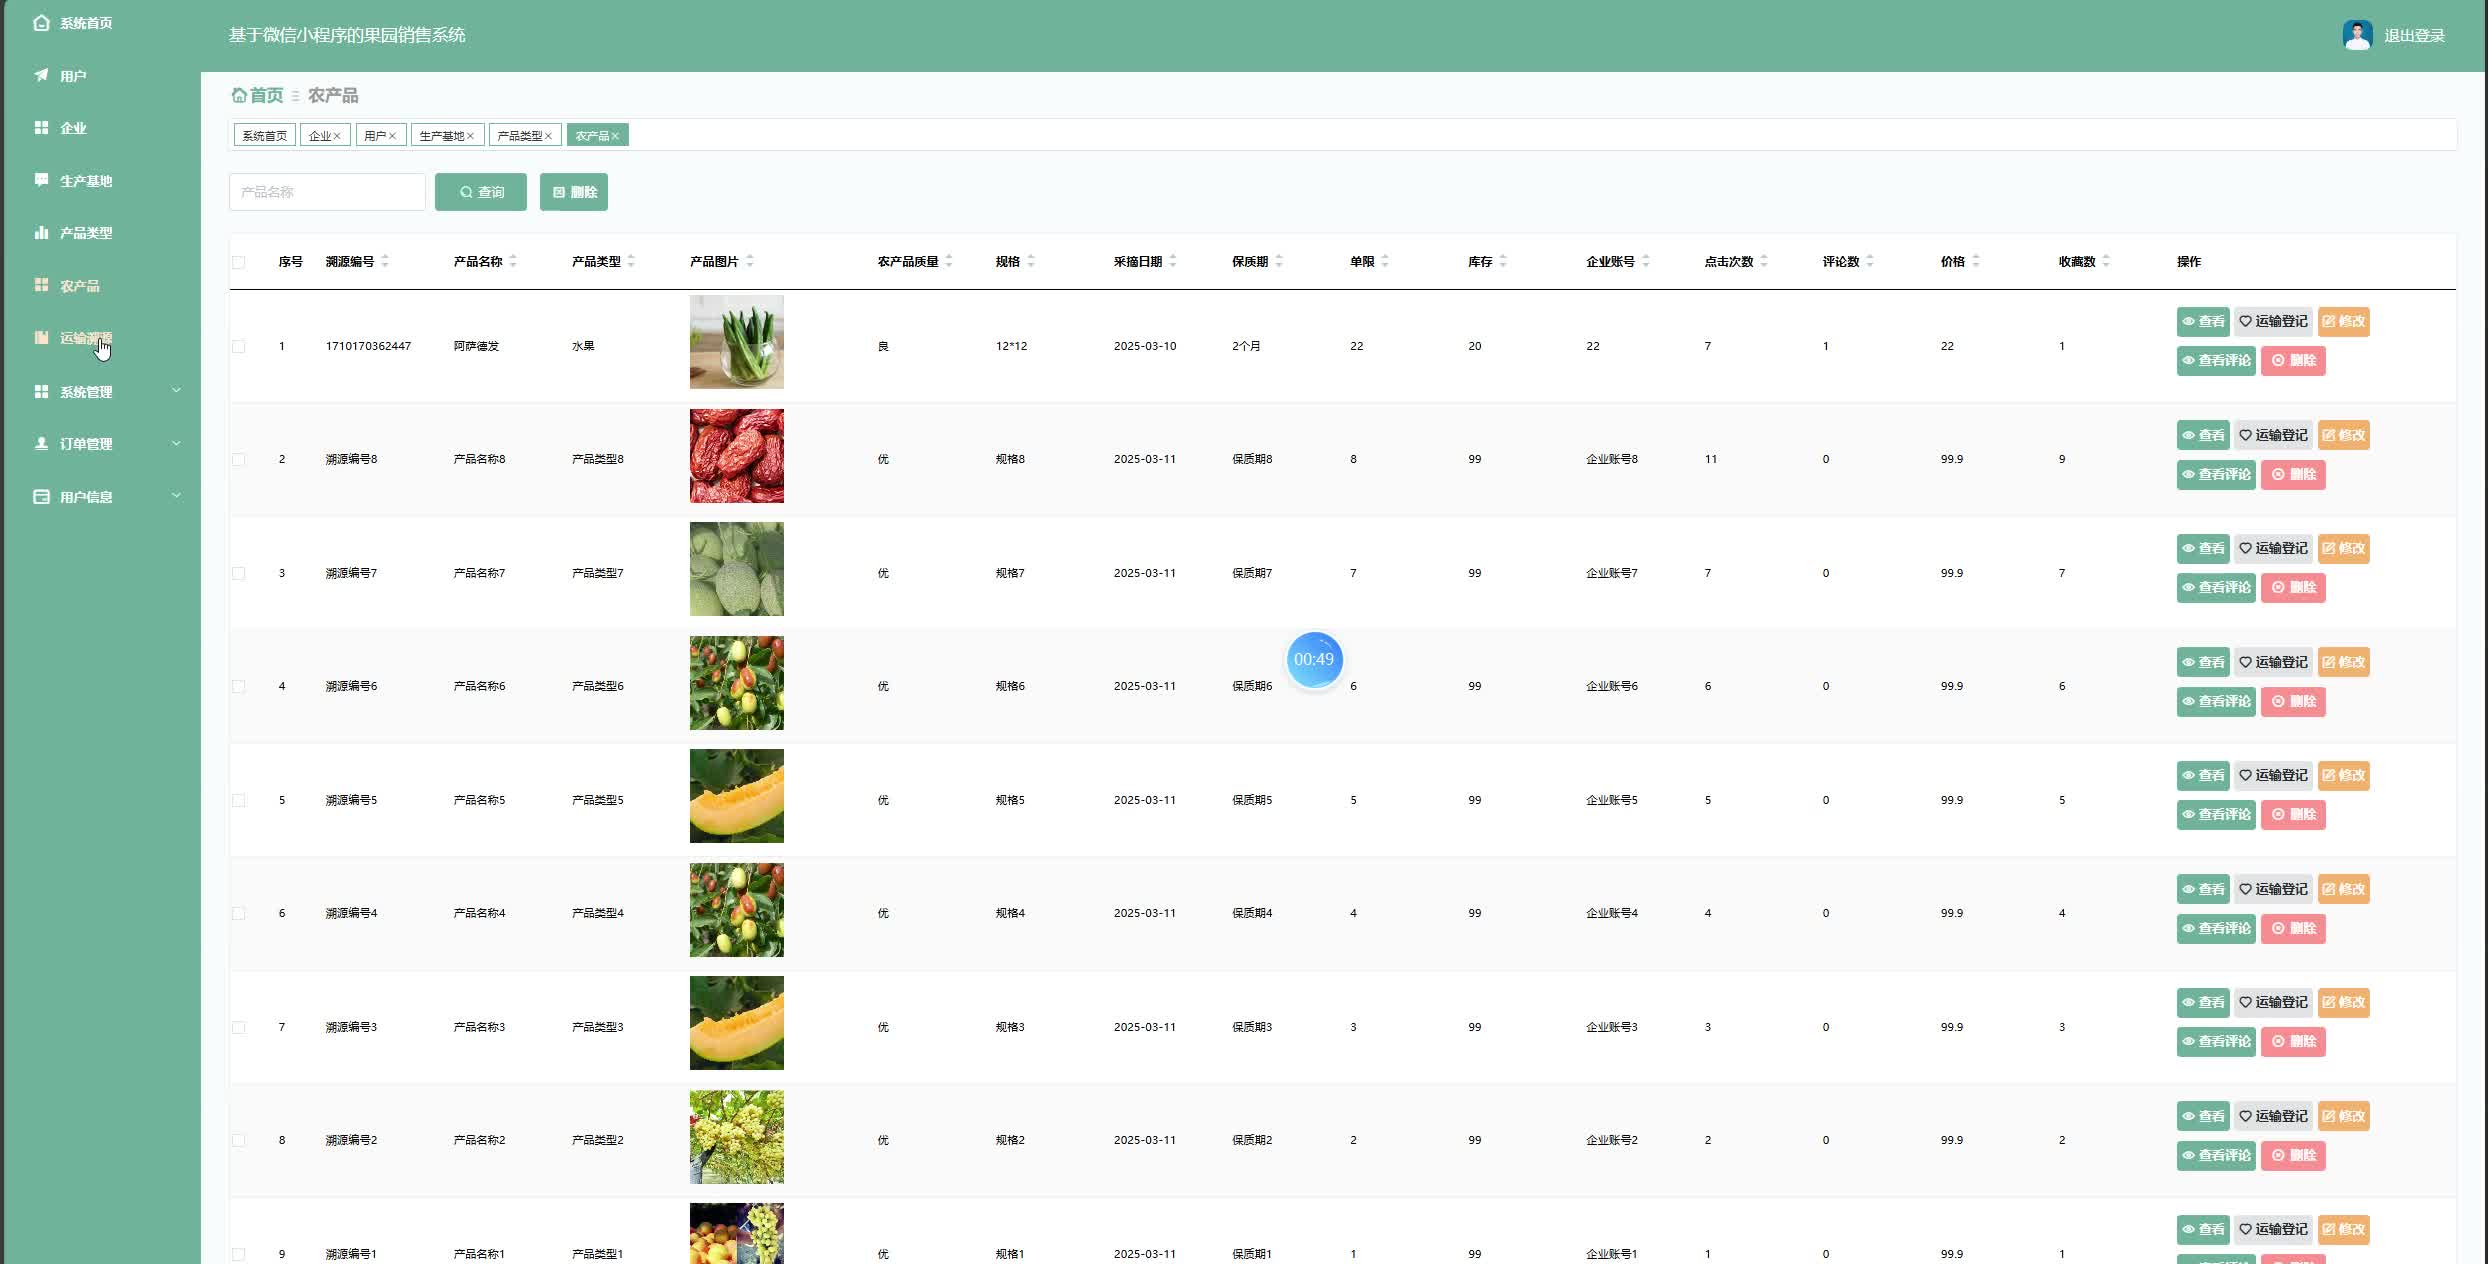
Task: Click sort arrows on 价格 column
Action: pos(1976,261)
